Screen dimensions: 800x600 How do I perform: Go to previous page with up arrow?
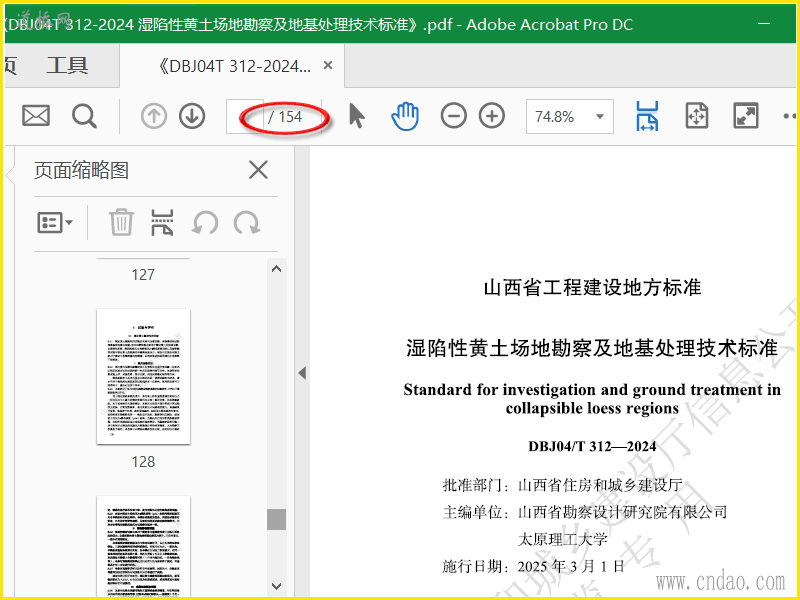(154, 116)
